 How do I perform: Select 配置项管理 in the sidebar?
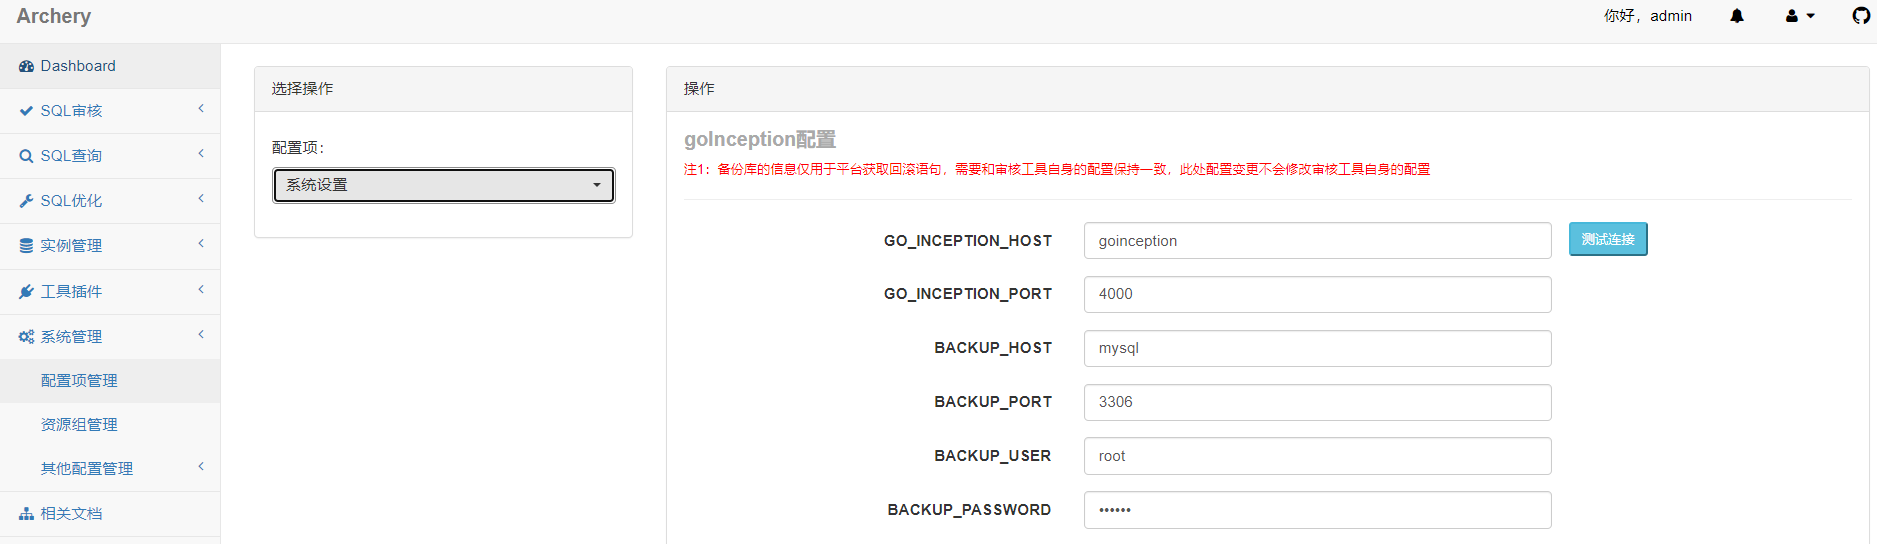[79, 381]
